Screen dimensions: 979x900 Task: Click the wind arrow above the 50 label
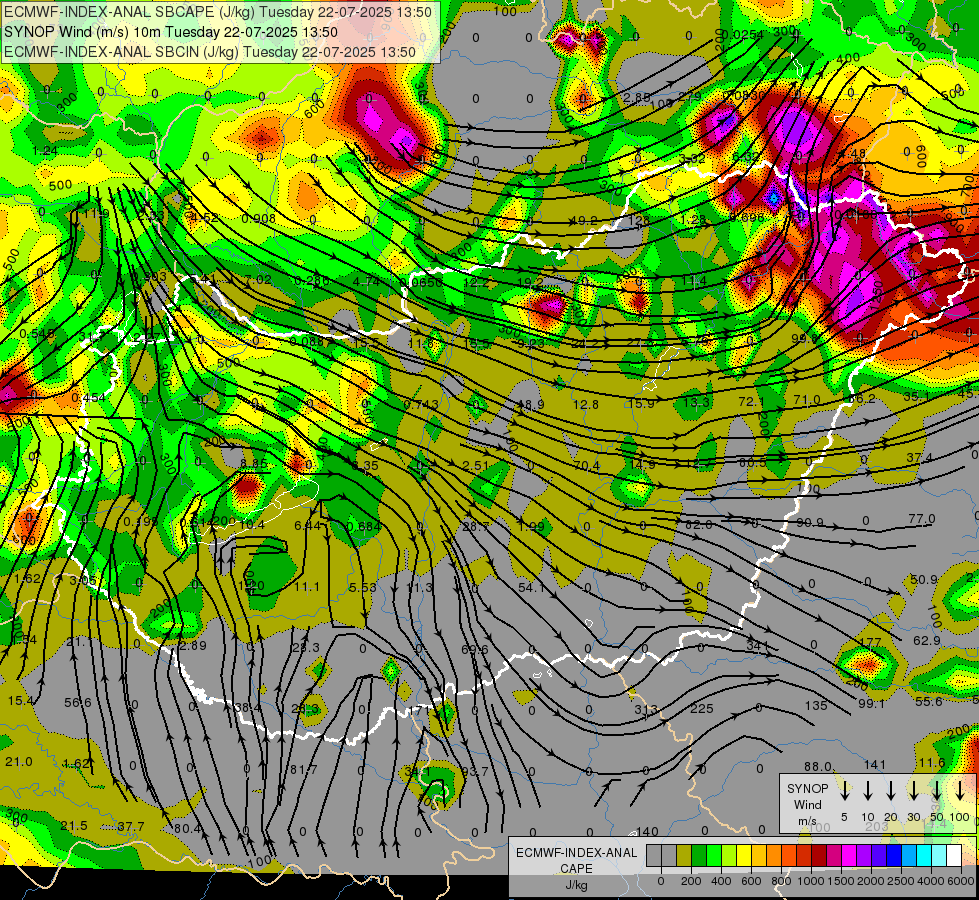(937, 790)
